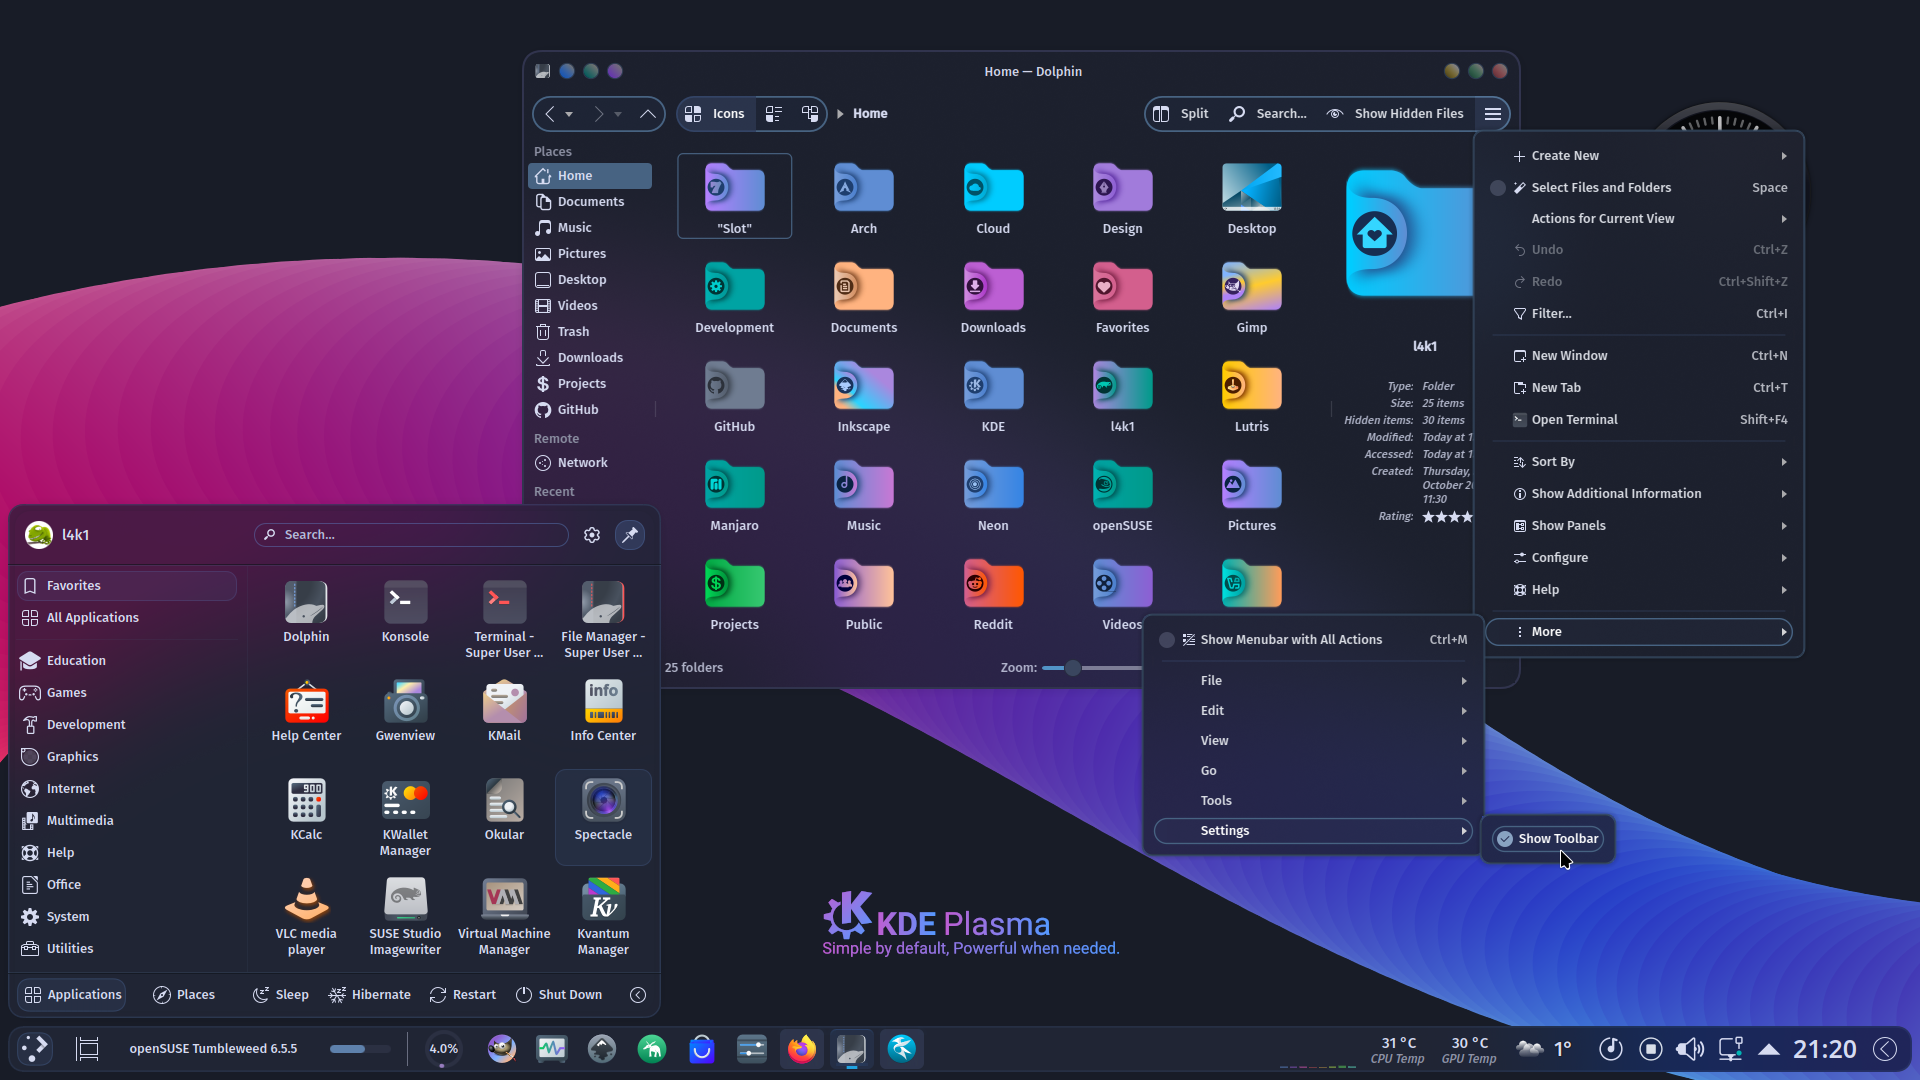Open the openSUSE folder

coord(1122,496)
